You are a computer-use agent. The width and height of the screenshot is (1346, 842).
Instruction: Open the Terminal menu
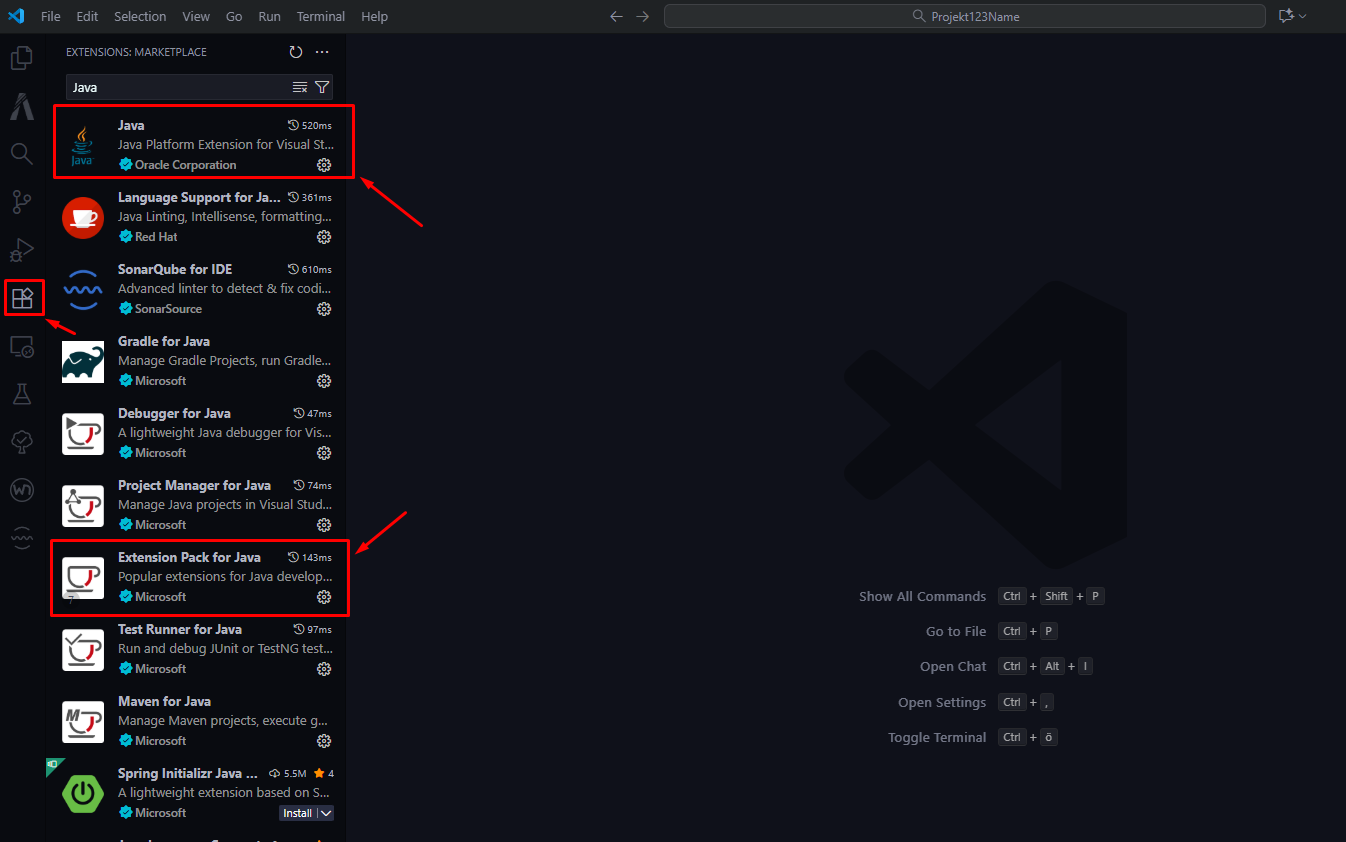coord(320,16)
